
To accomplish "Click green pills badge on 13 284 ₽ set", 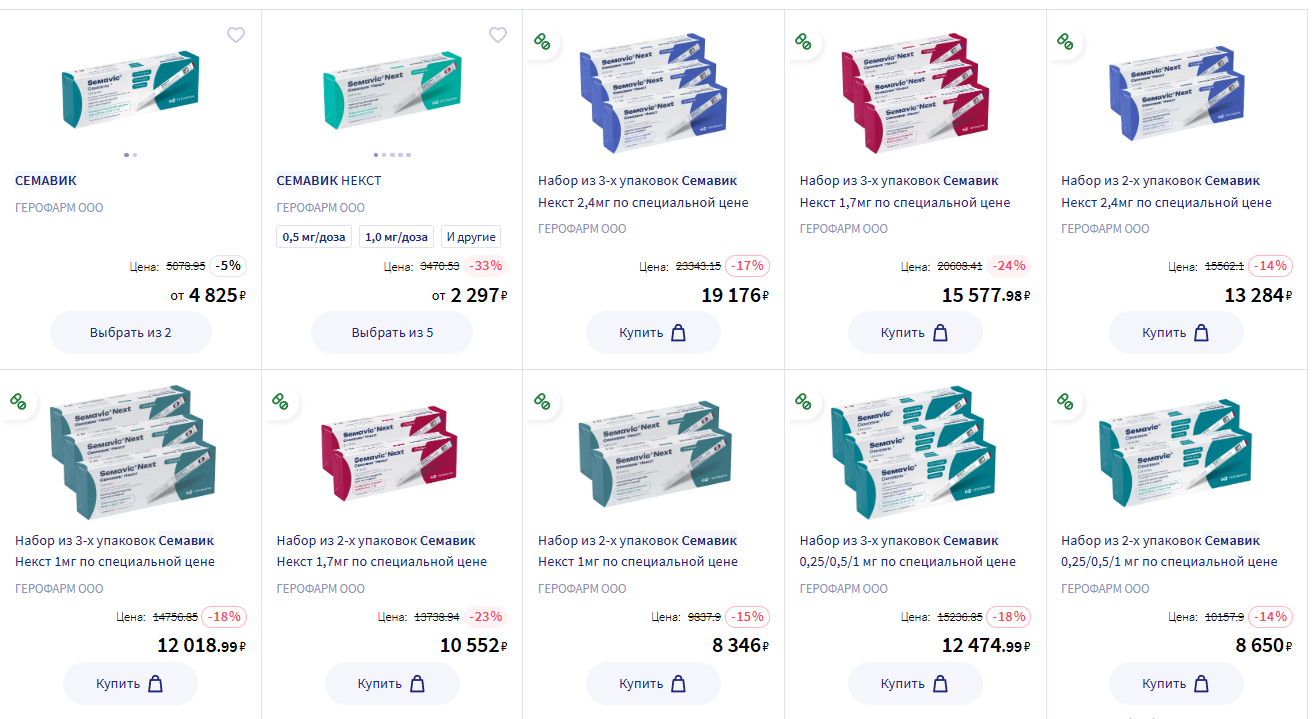I will [x=1065, y=41].
